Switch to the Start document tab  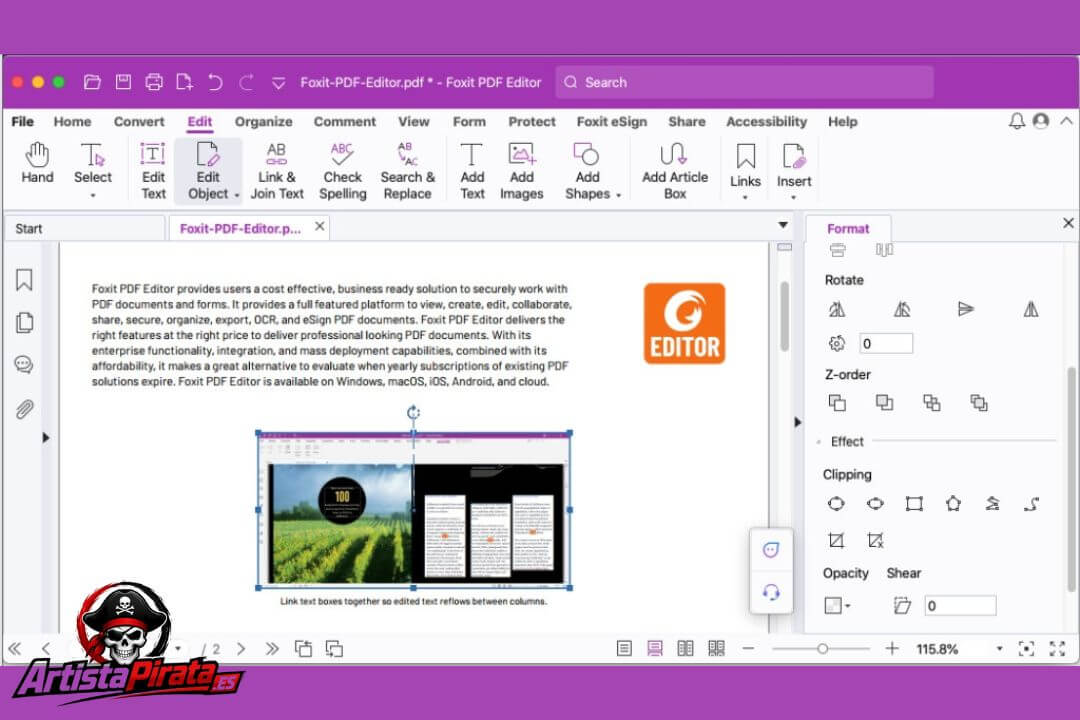click(84, 228)
